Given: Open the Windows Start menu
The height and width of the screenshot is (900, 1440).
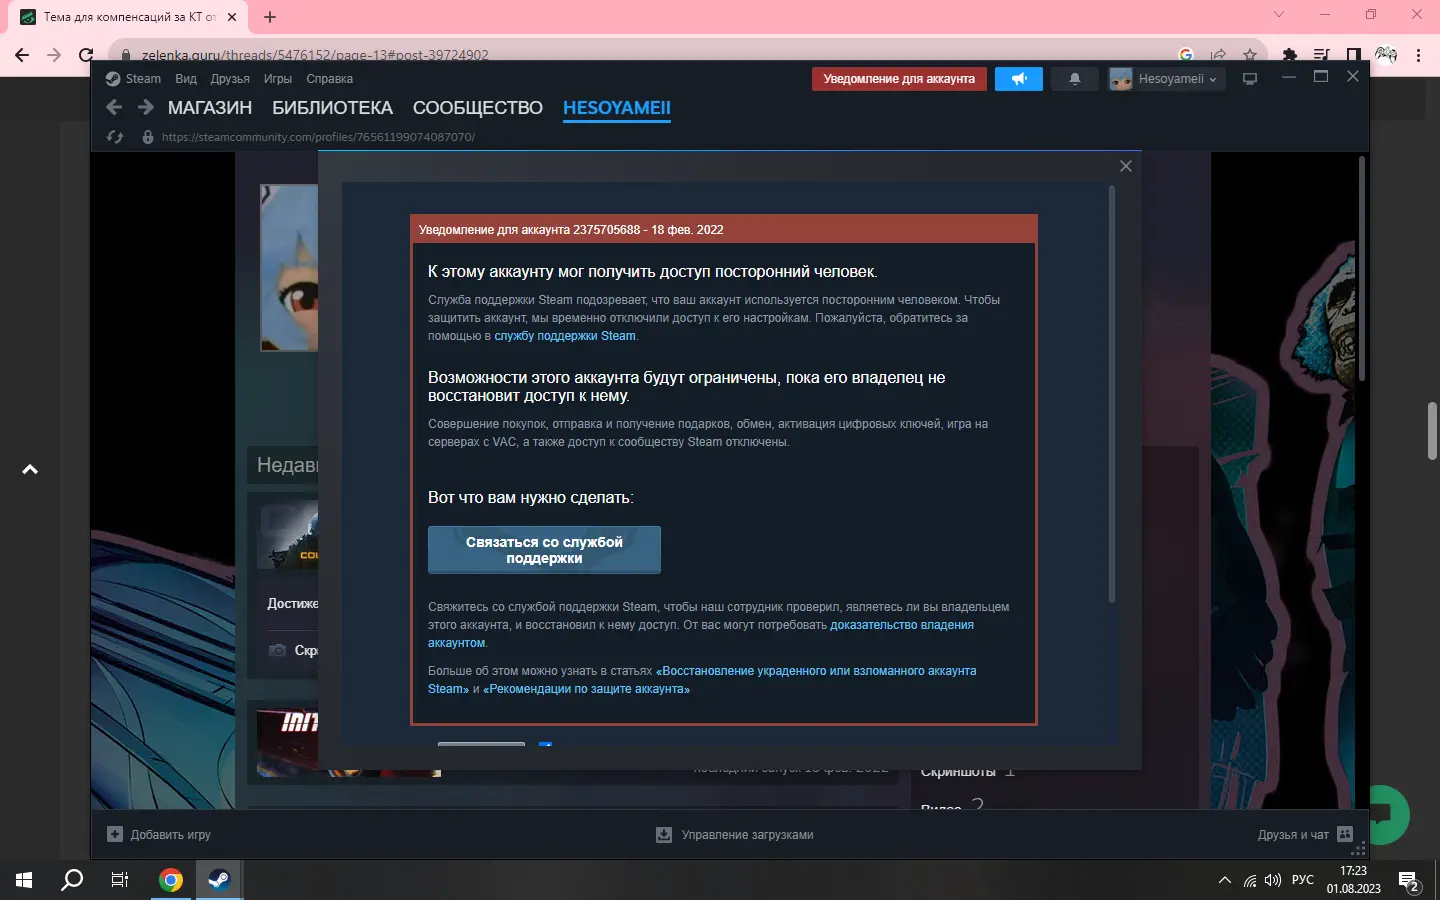Looking at the screenshot, I should (24, 880).
